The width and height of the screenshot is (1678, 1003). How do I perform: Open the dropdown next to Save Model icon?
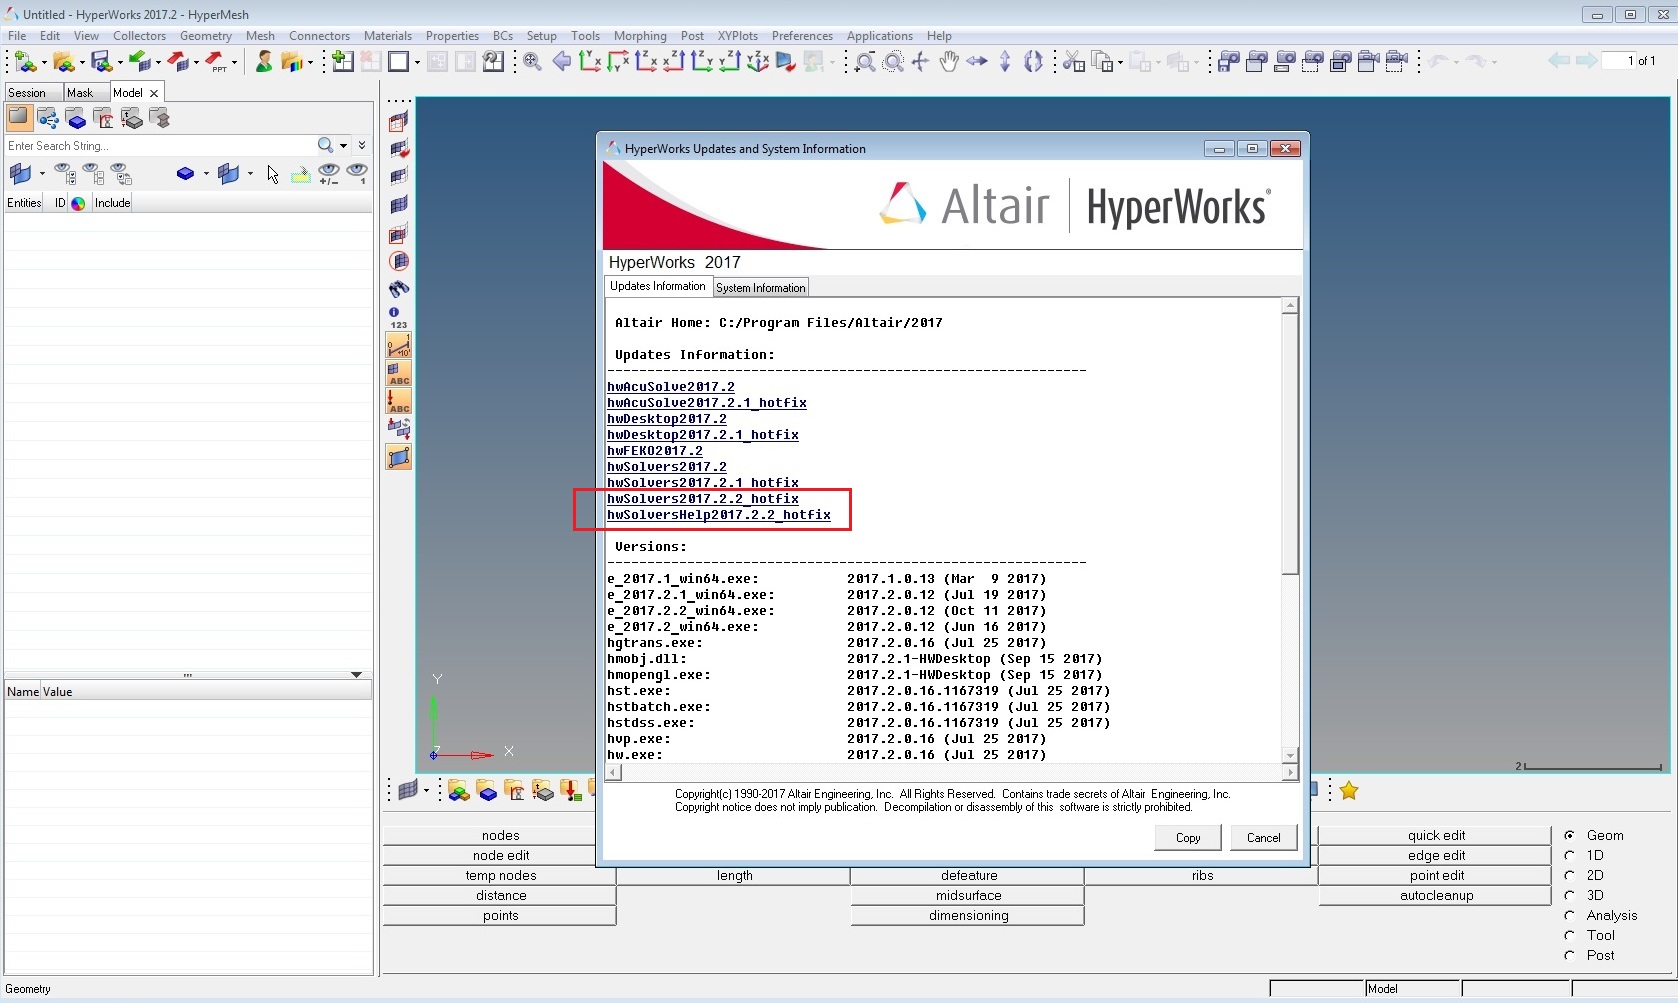(119, 63)
